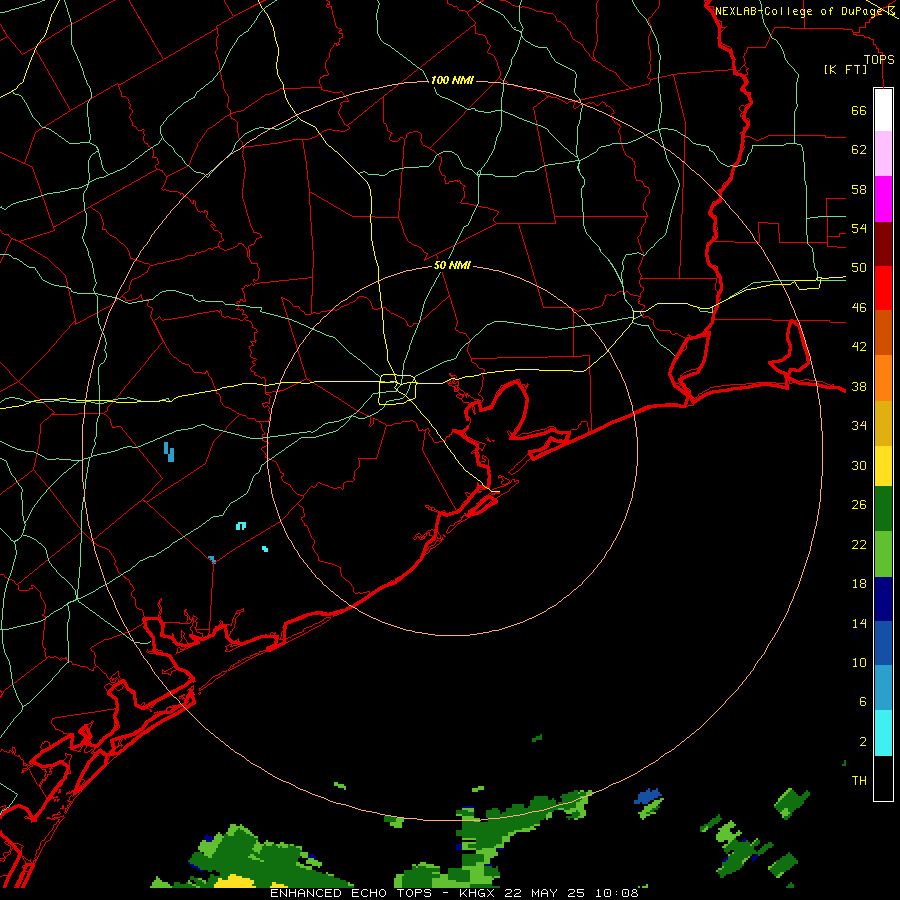Click the legend value 42
The image size is (900, 900).
click(859, 347)
